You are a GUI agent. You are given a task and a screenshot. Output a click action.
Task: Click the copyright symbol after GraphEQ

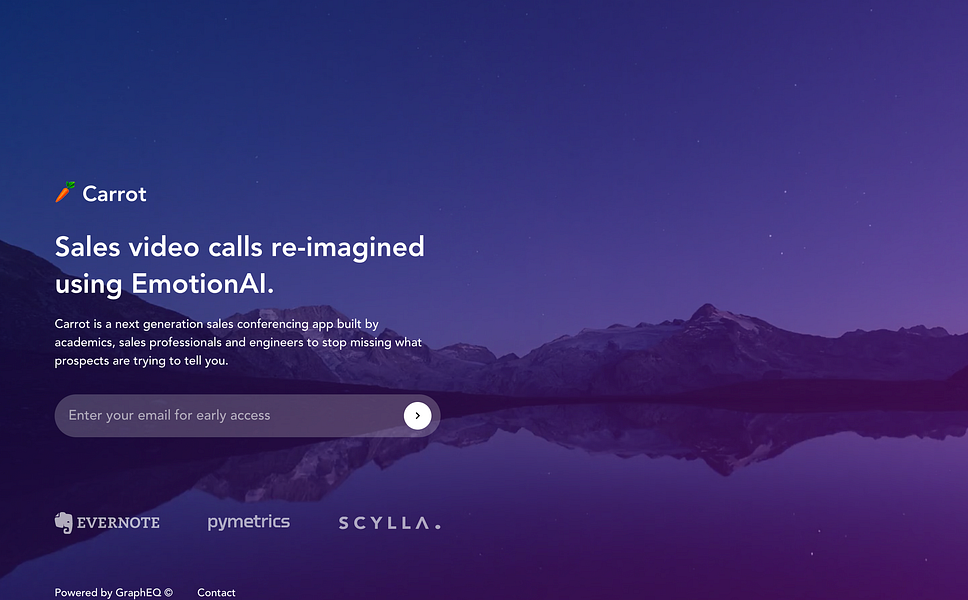[x=169, y=593]
